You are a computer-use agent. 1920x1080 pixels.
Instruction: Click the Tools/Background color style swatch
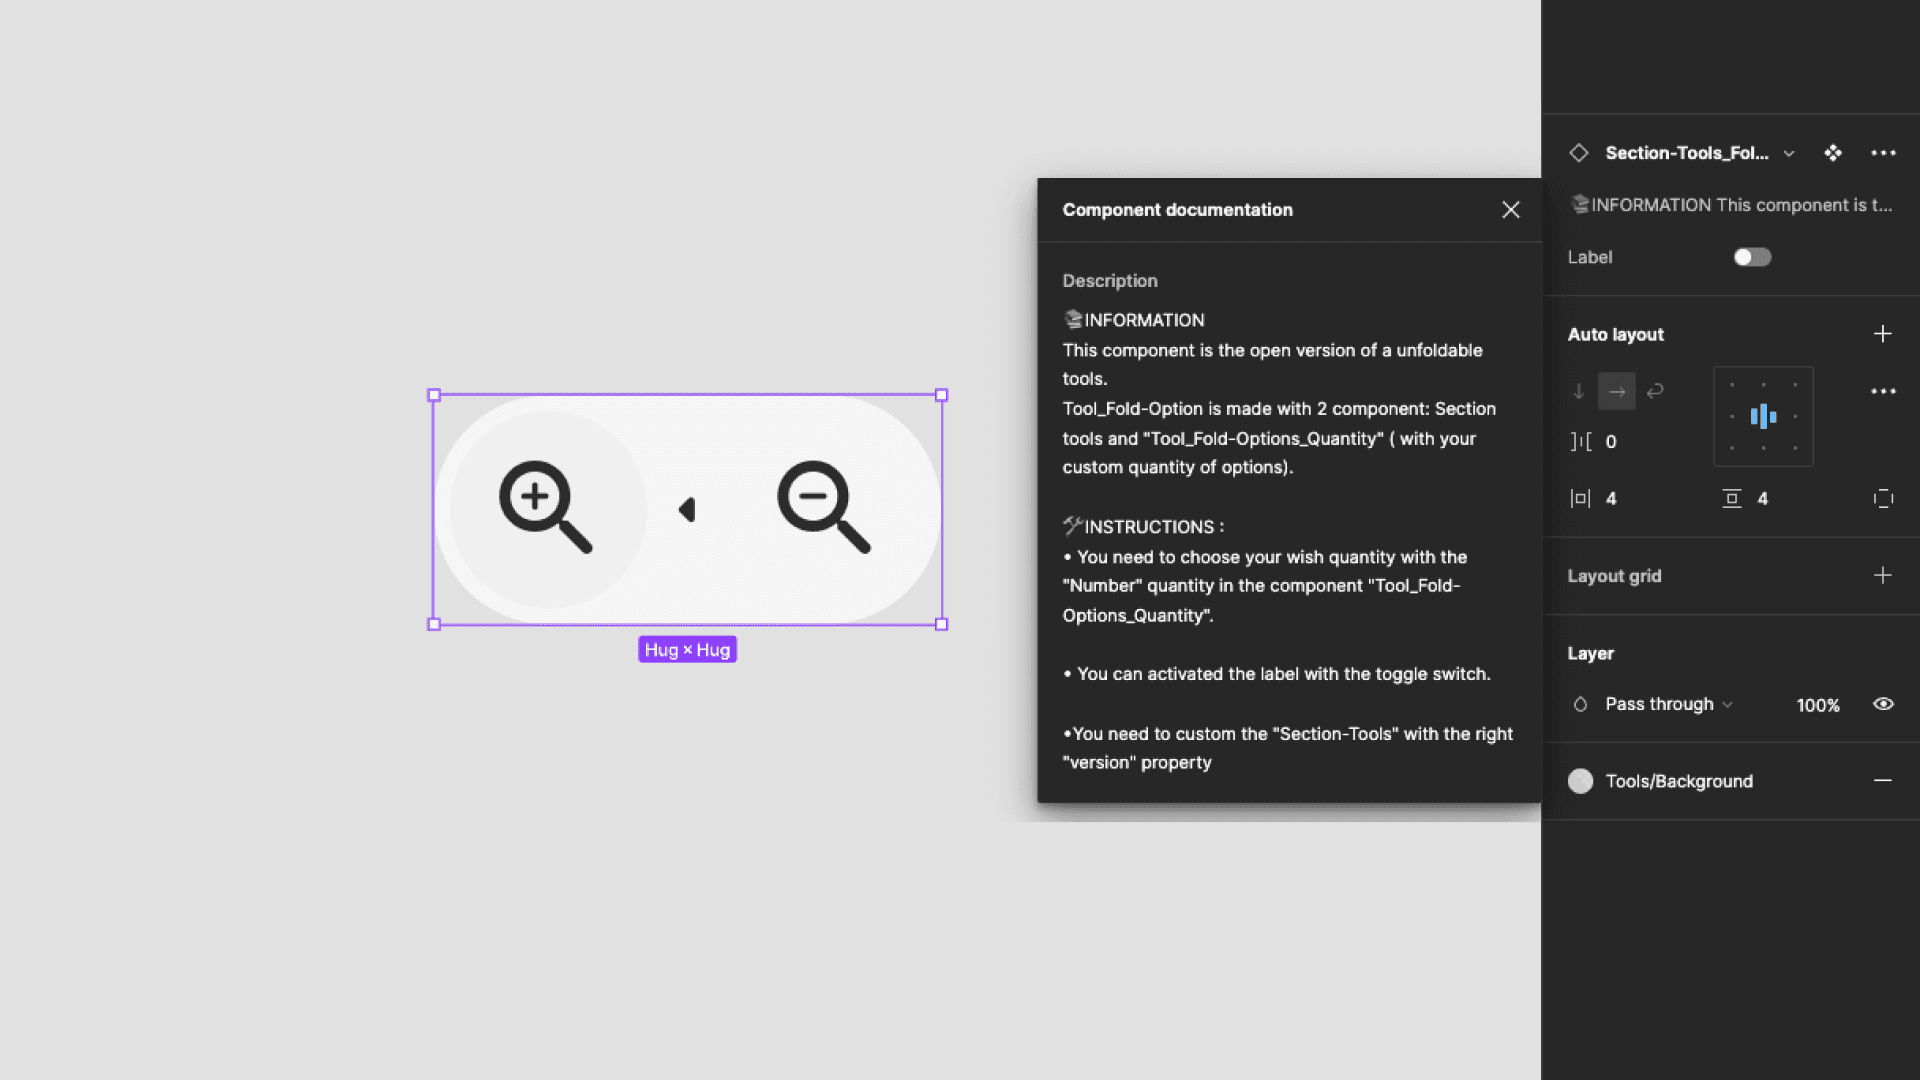[1580, 781]
